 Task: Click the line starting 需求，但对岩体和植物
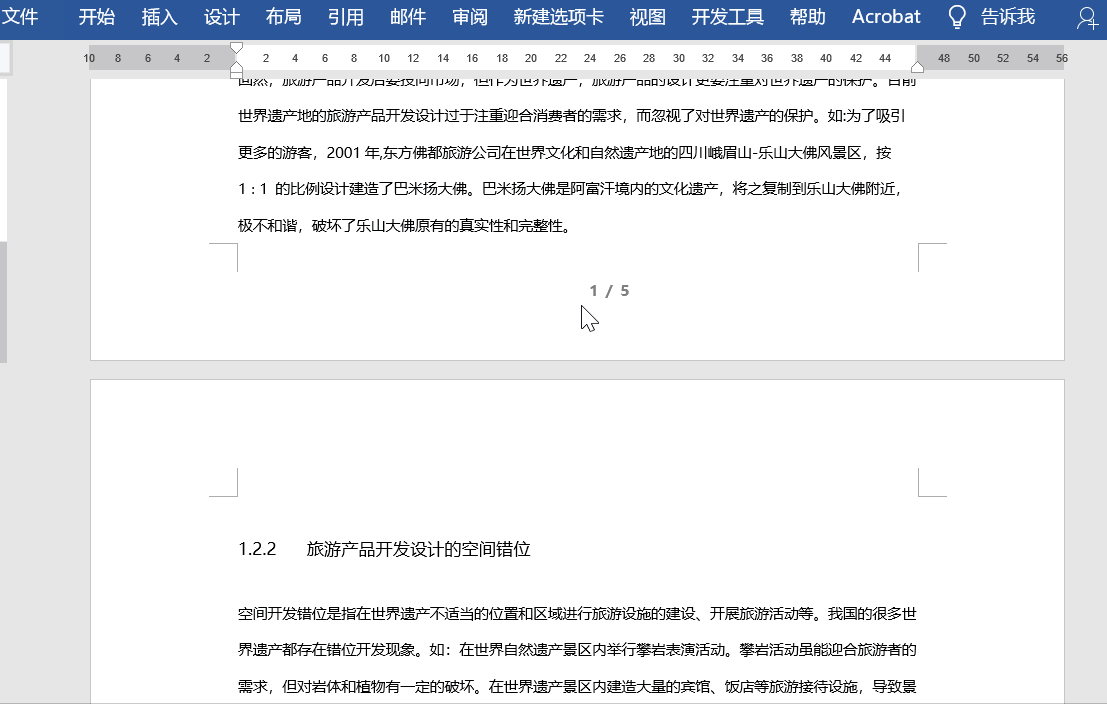click(577, 686)
